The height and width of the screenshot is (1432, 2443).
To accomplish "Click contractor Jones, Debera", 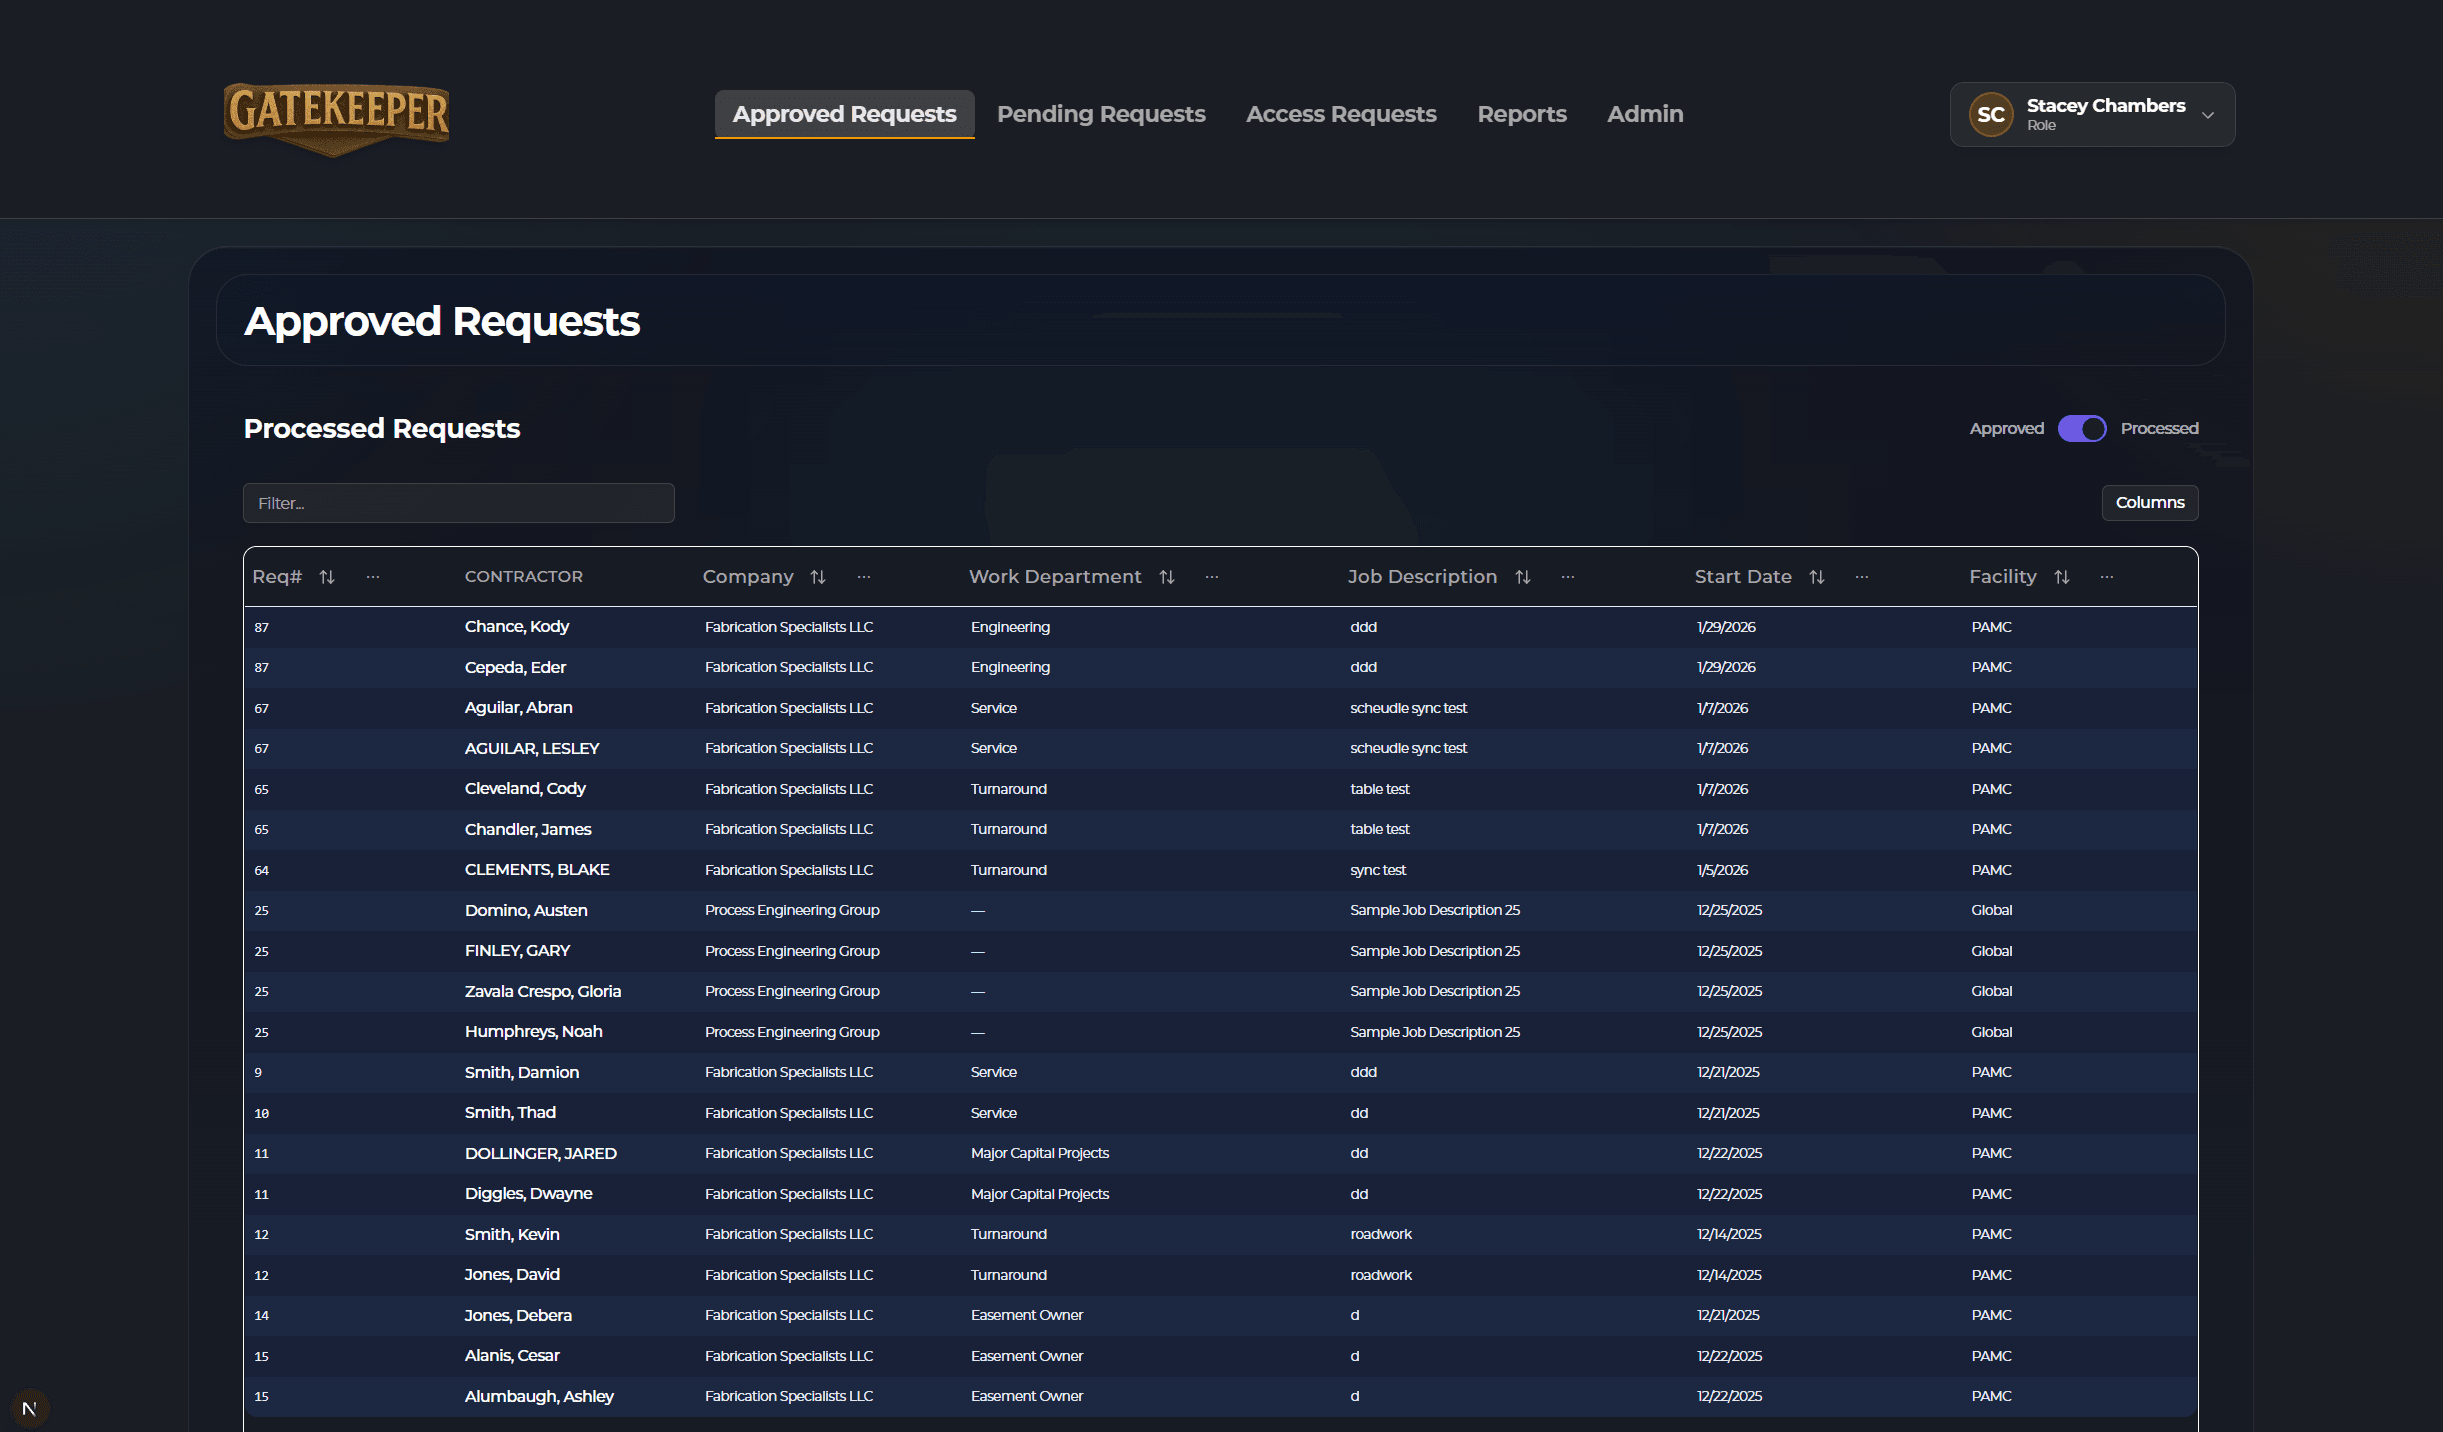I will [518, 1315].
